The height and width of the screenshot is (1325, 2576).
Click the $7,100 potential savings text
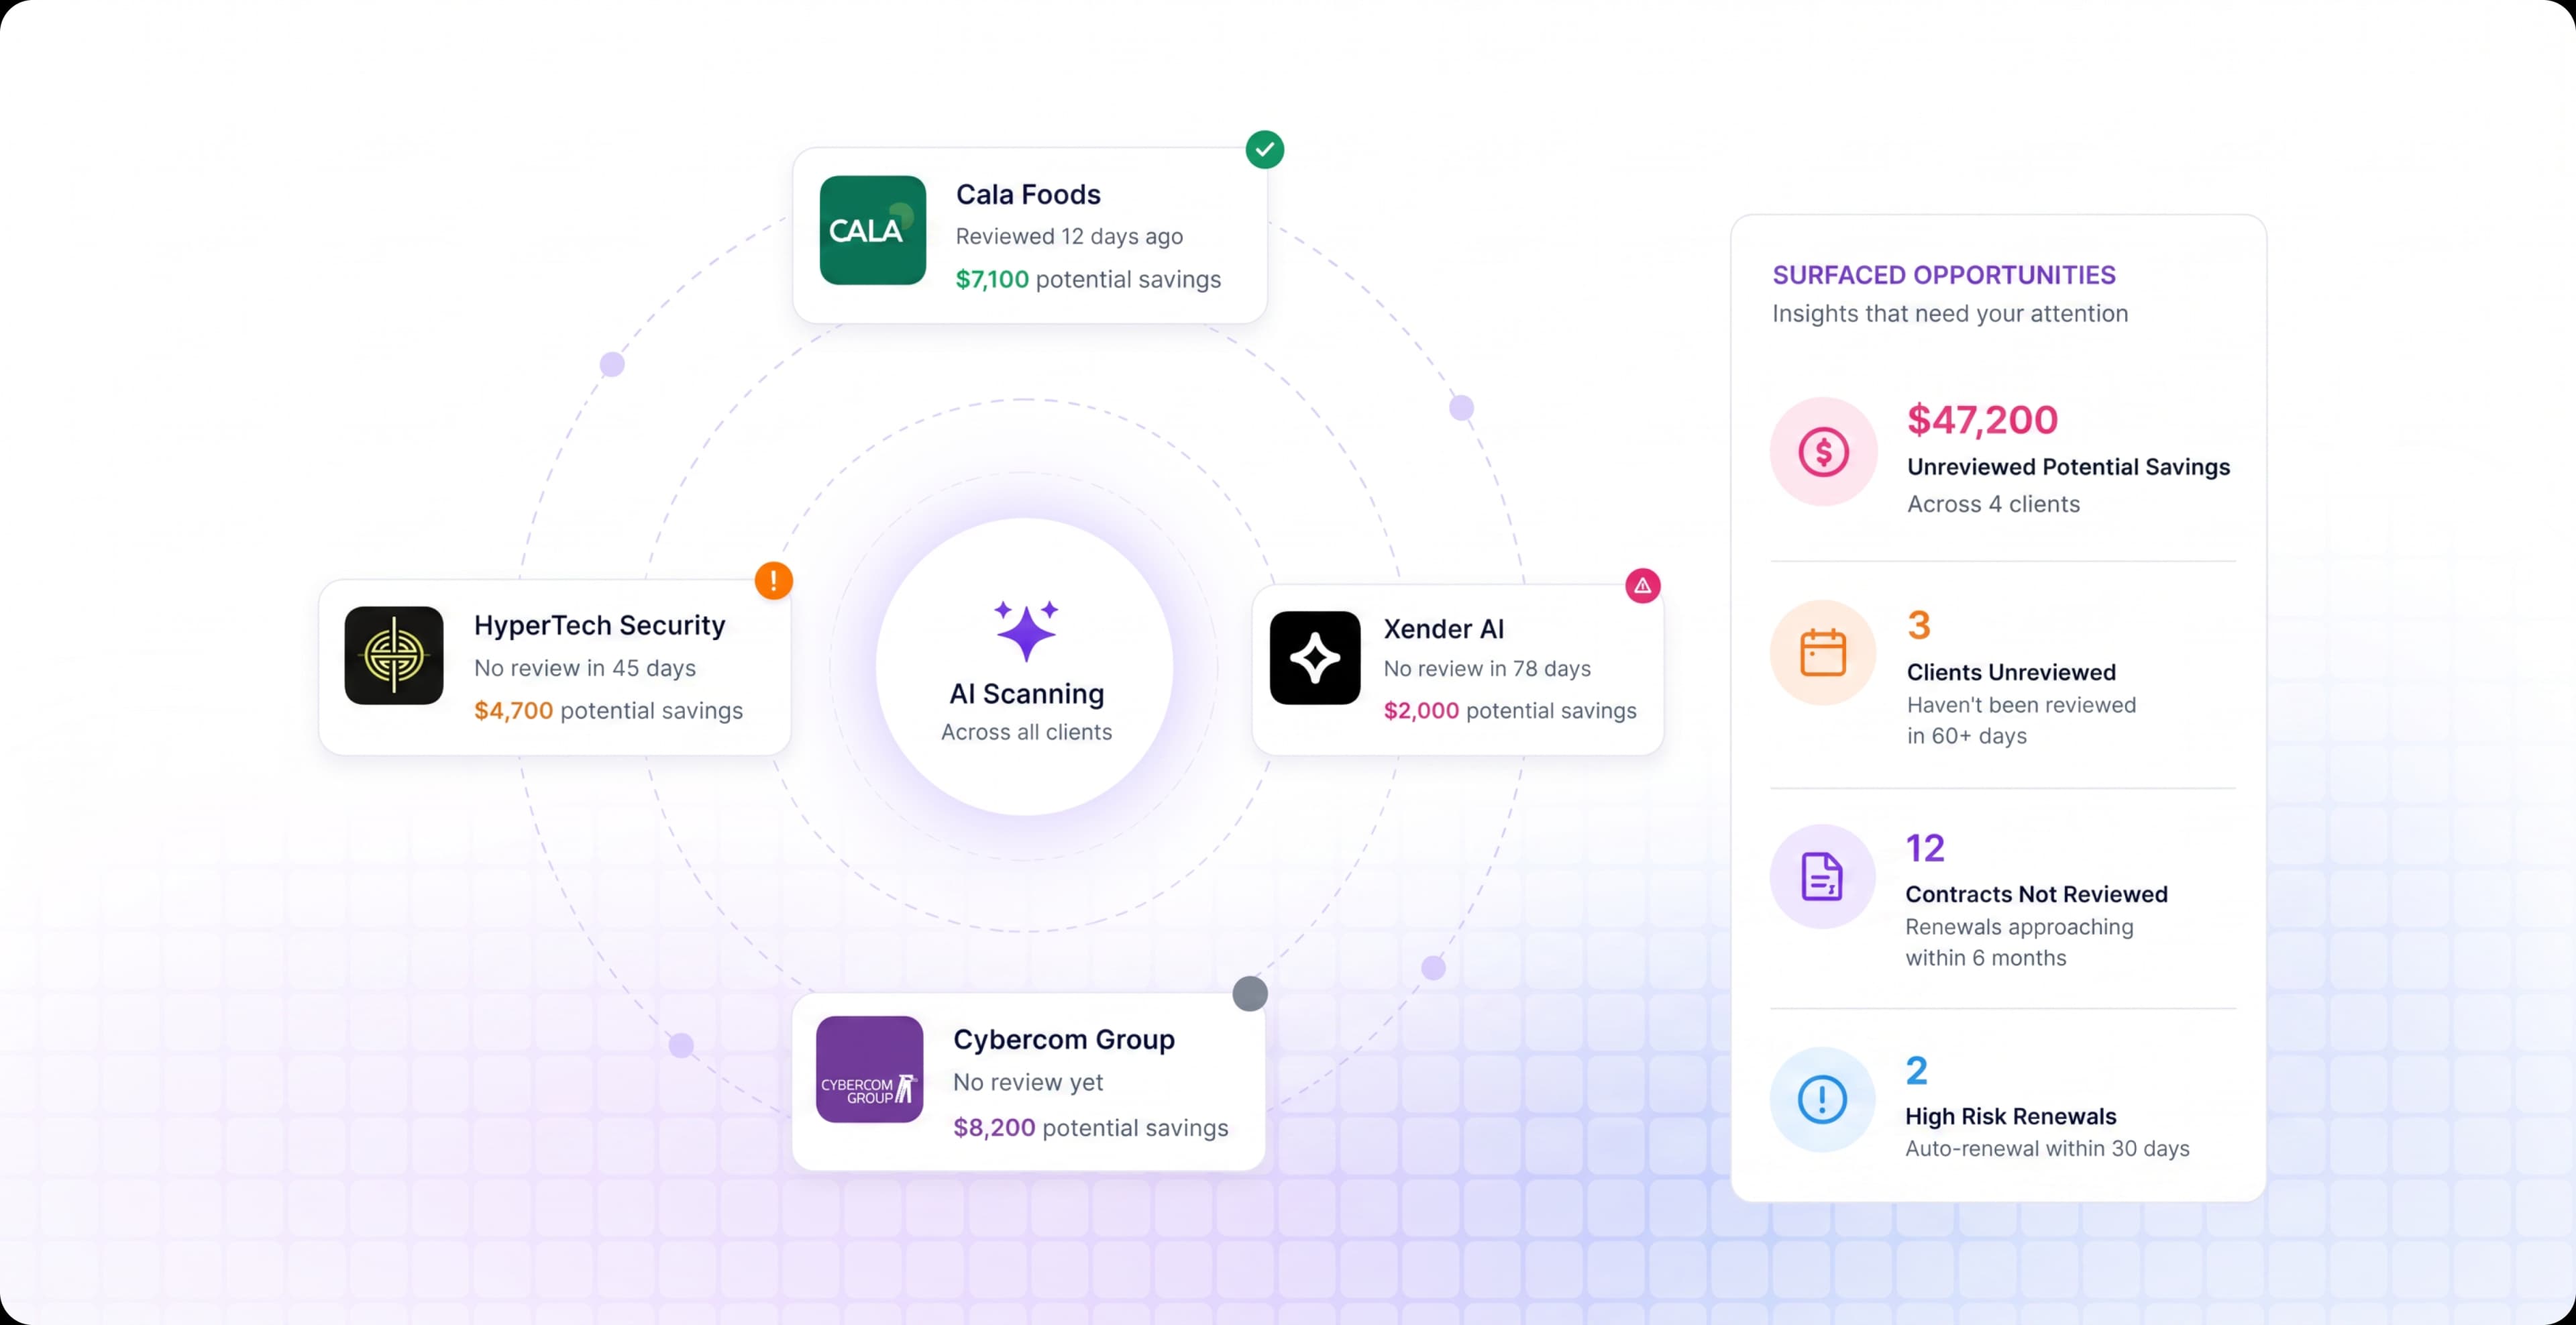click(x=1088, y=279)
